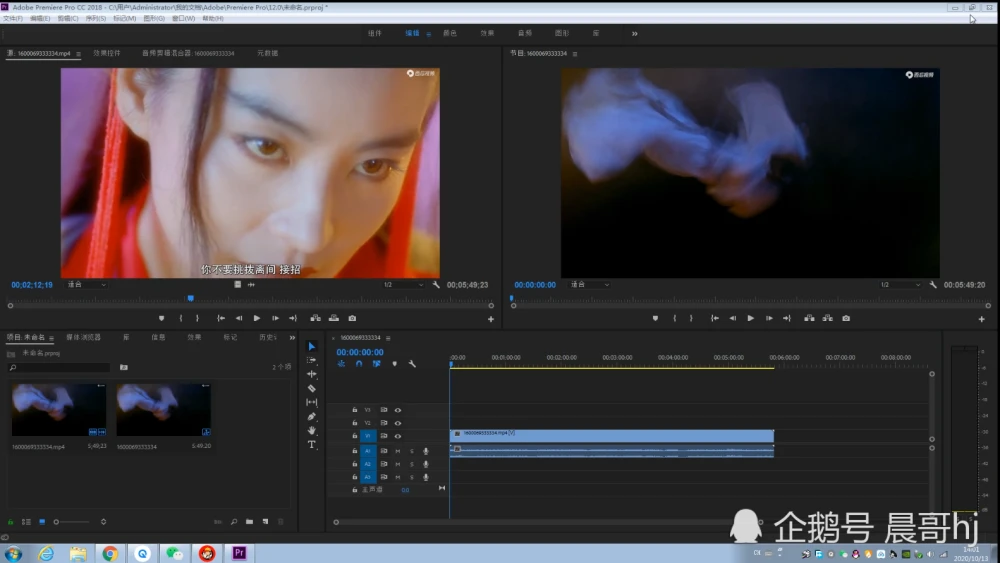Open Source panel hamburger menu

tap(78, 54)
